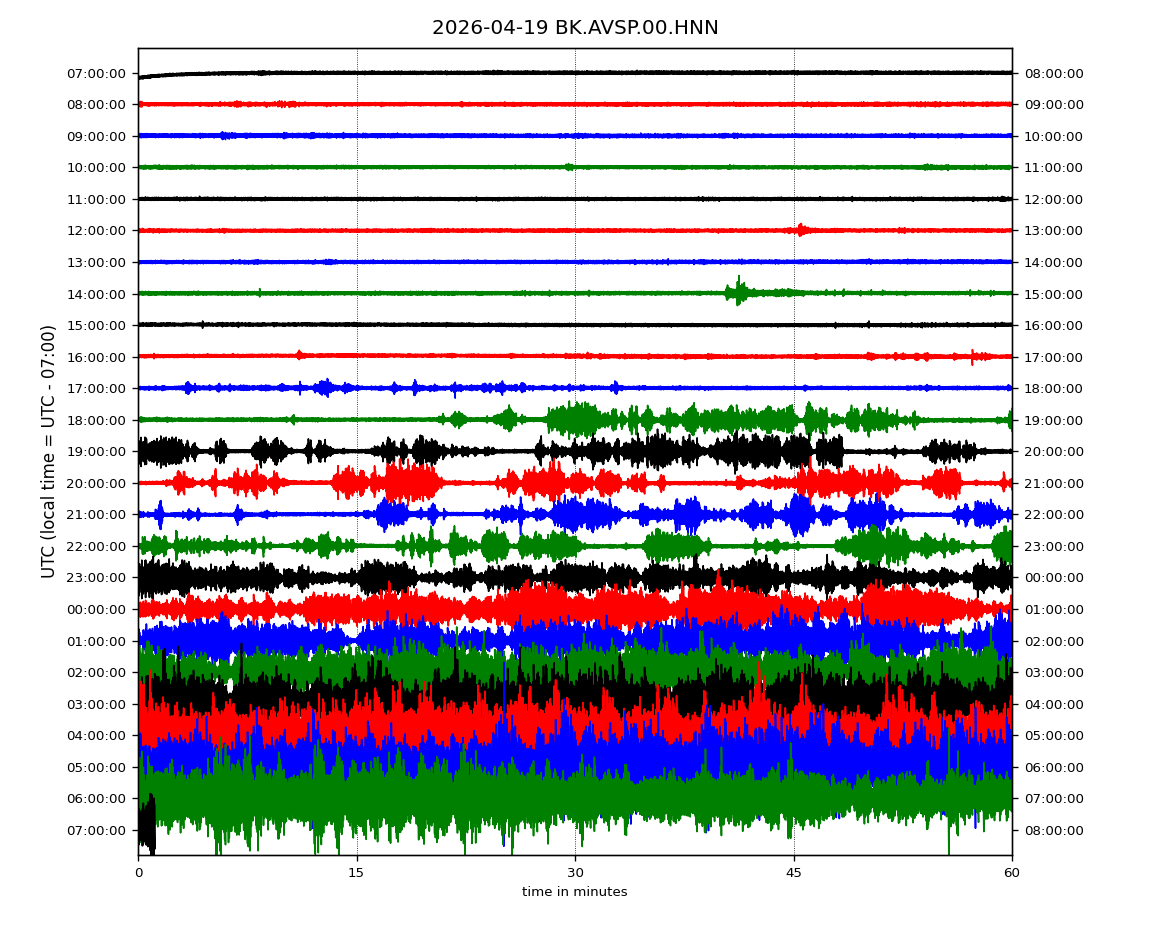Viewport: 1150px width, 950px height.
Task: Click the right-axis local time label 19:00:00
Action: (1053, 420)
